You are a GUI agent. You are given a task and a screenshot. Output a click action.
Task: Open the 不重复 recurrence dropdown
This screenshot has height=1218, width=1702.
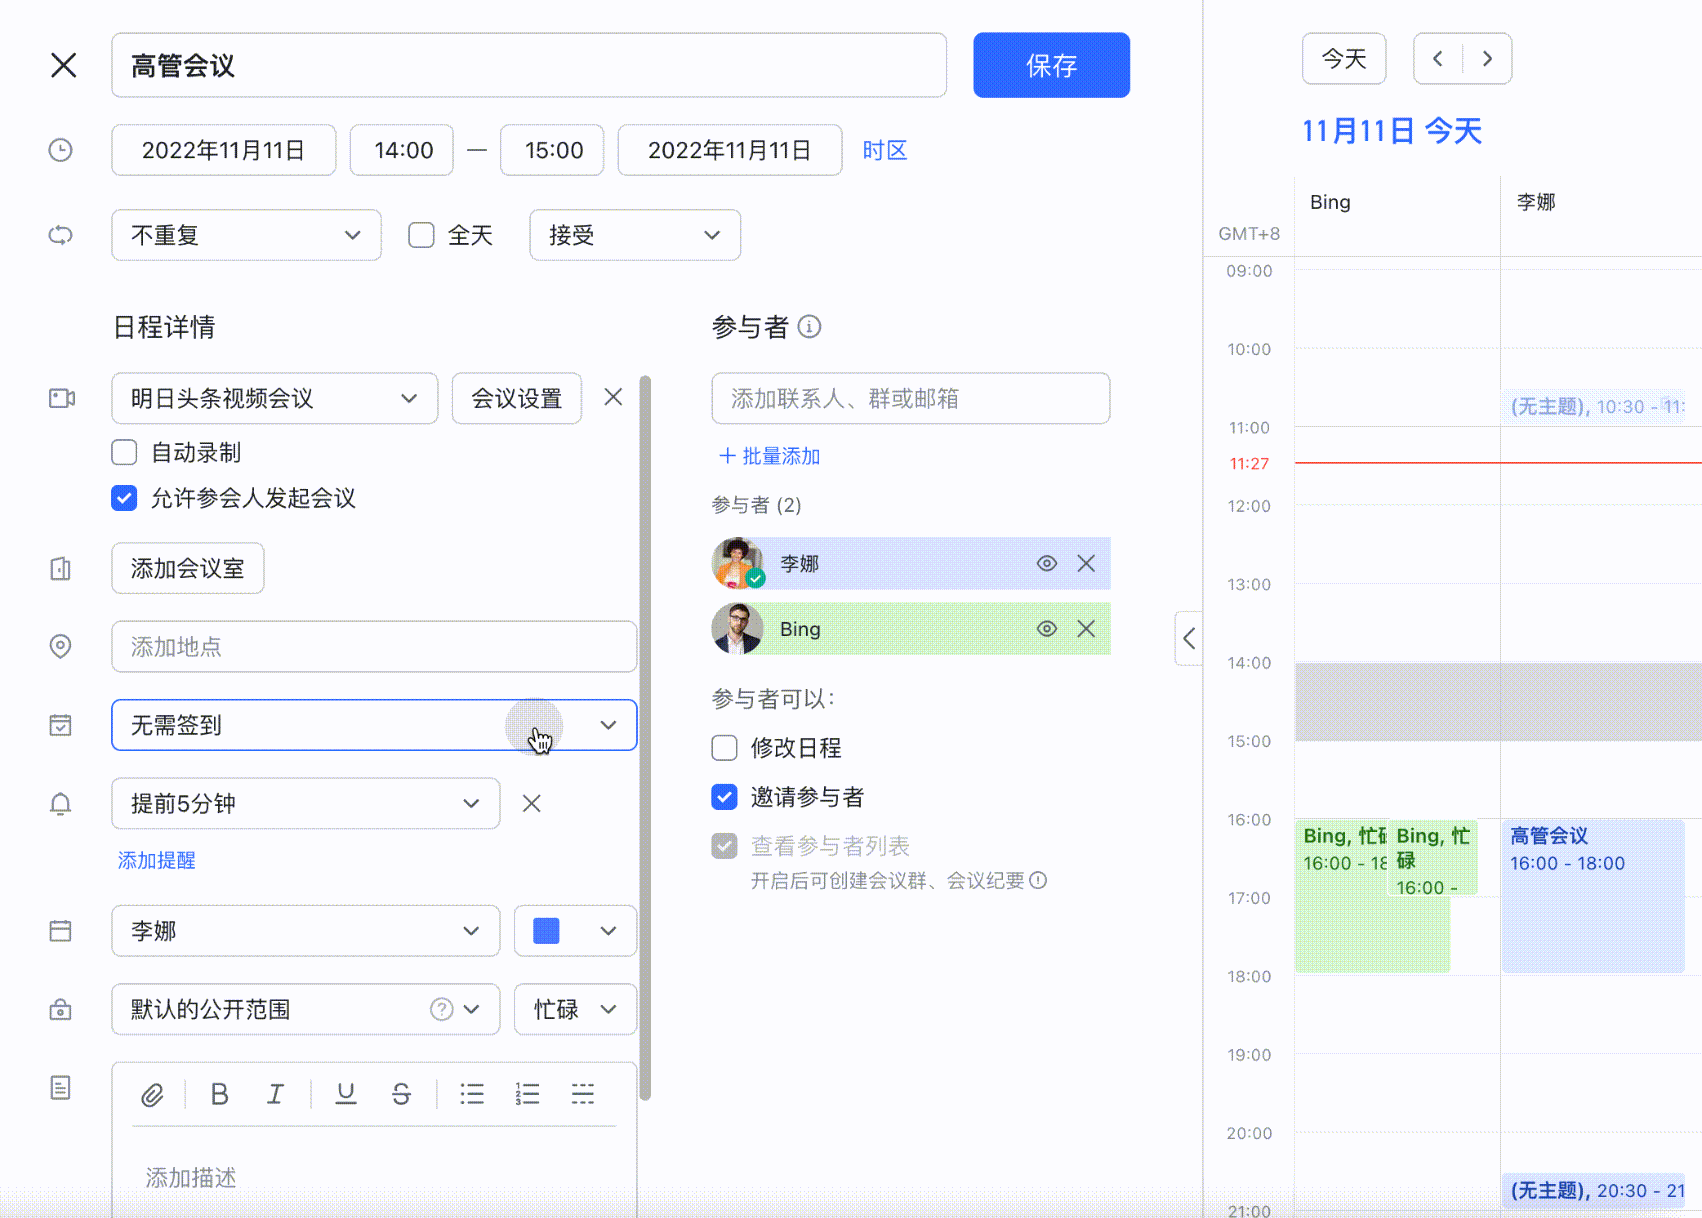coord(245,235)
